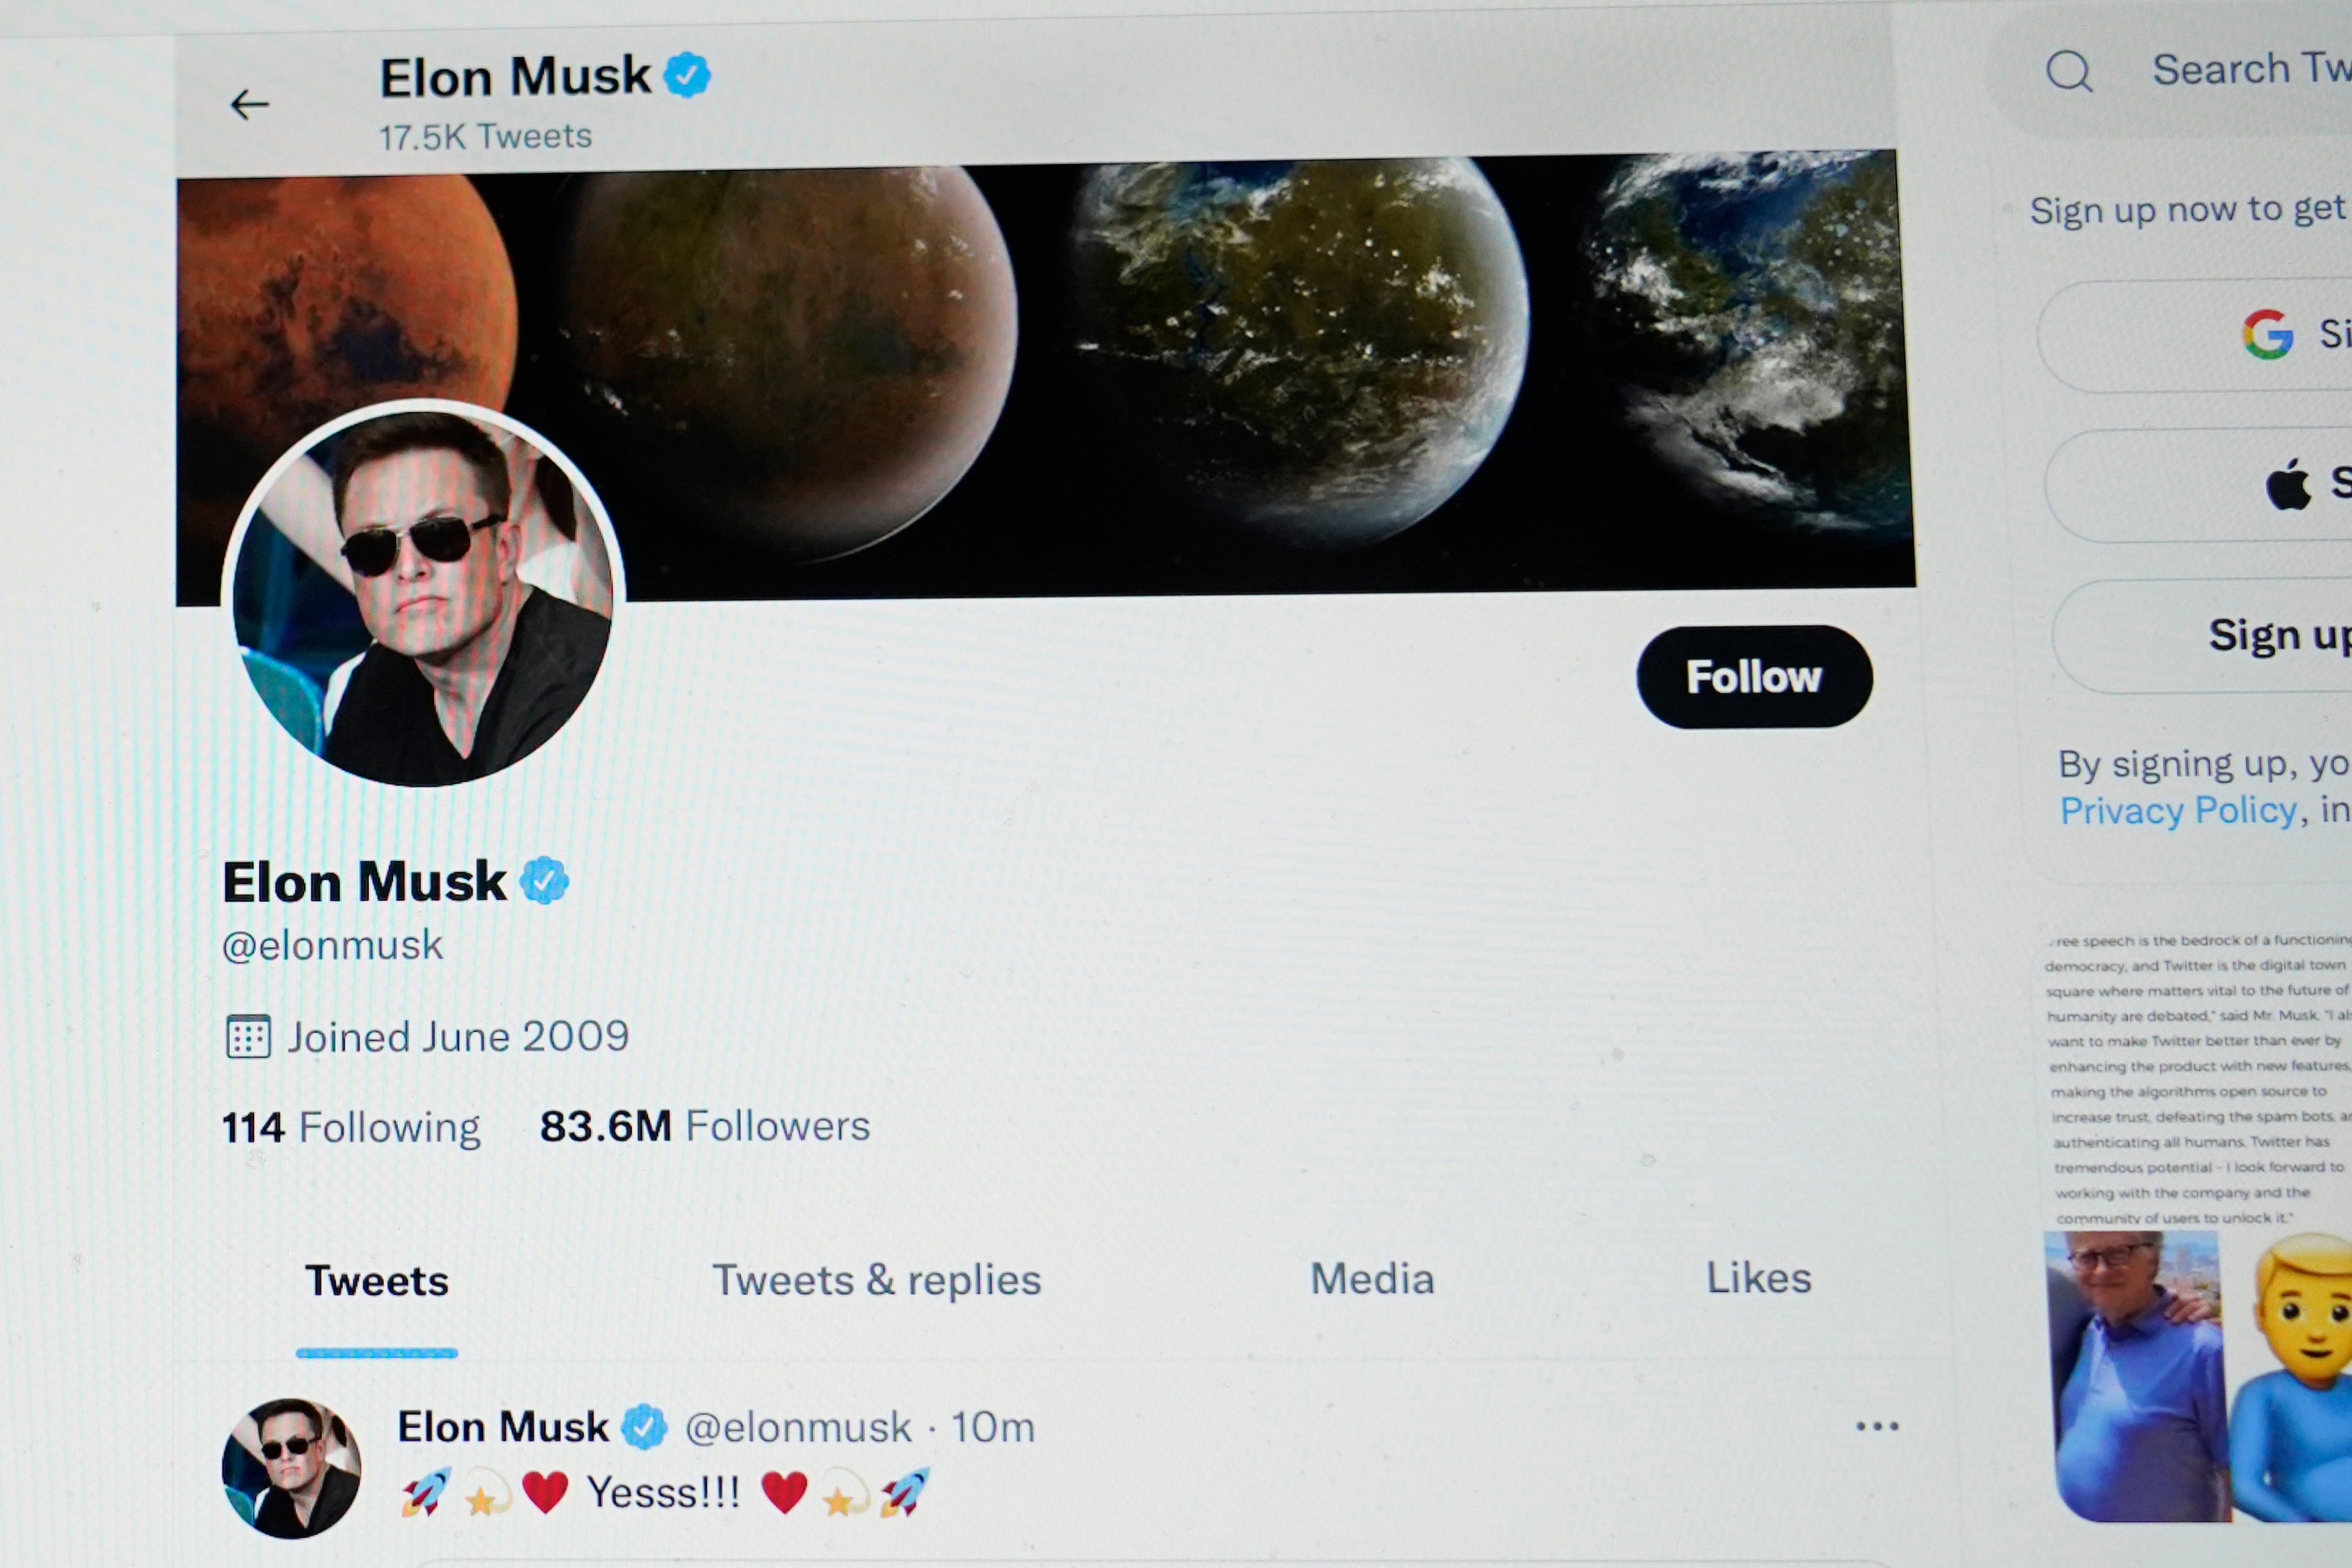This screenshot has width=2352, height=1568.
Task: Click the search magnifier icon
Action: coord(2071,70)
